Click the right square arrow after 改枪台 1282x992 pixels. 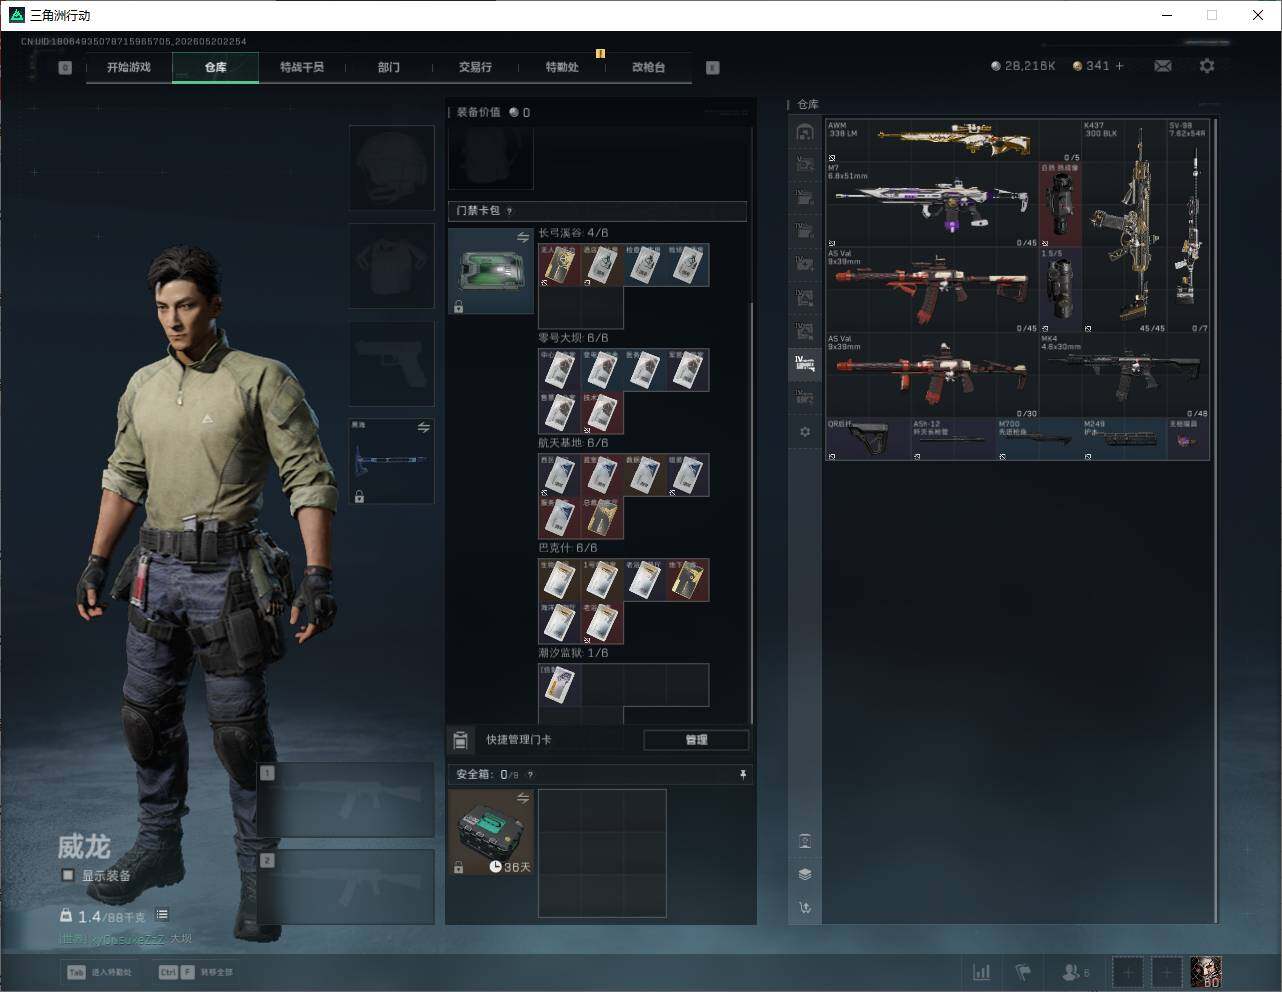tap(713, 68)
